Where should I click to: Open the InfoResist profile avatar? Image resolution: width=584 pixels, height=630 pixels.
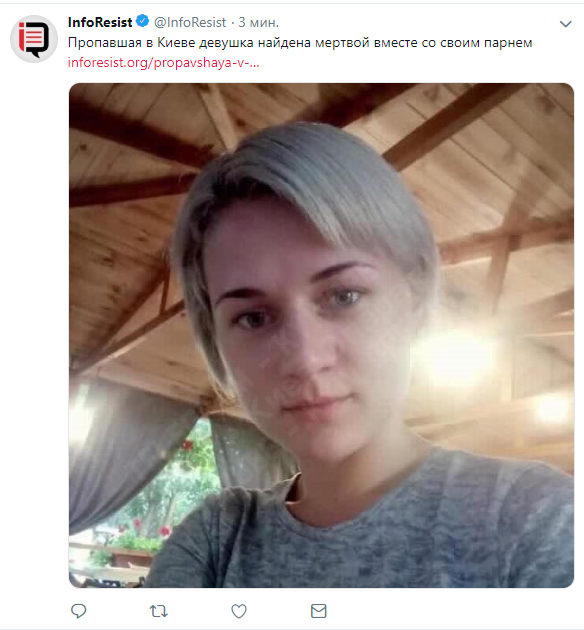34,39
